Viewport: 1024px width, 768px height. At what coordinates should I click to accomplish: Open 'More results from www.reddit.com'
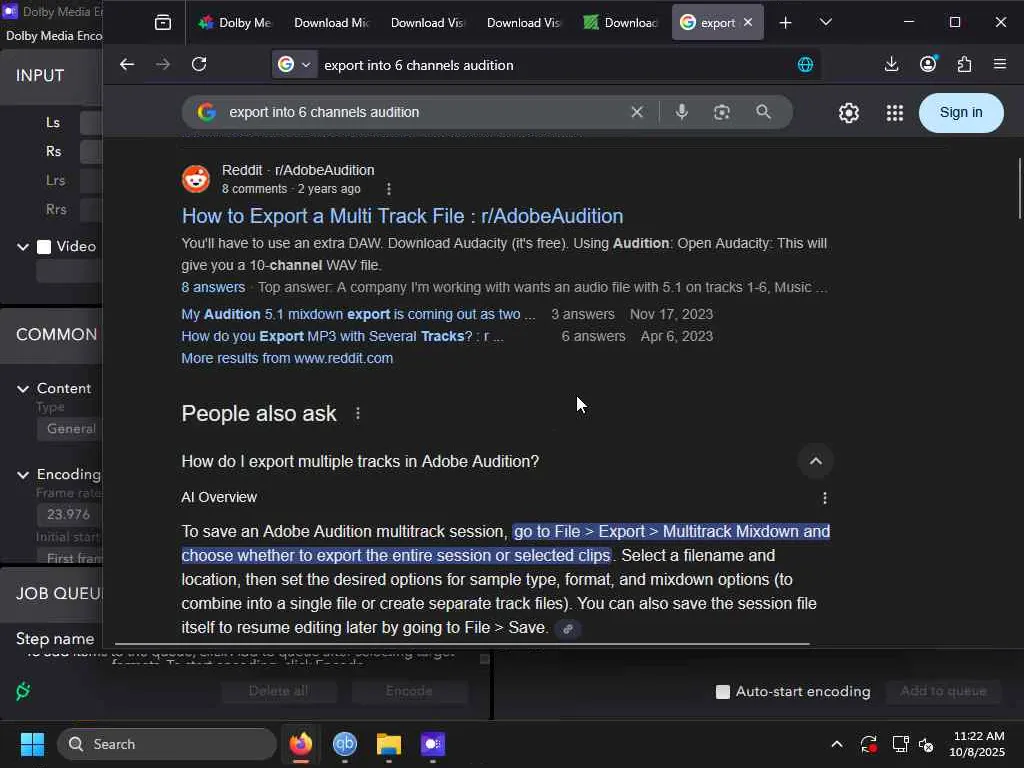point(287,359)
